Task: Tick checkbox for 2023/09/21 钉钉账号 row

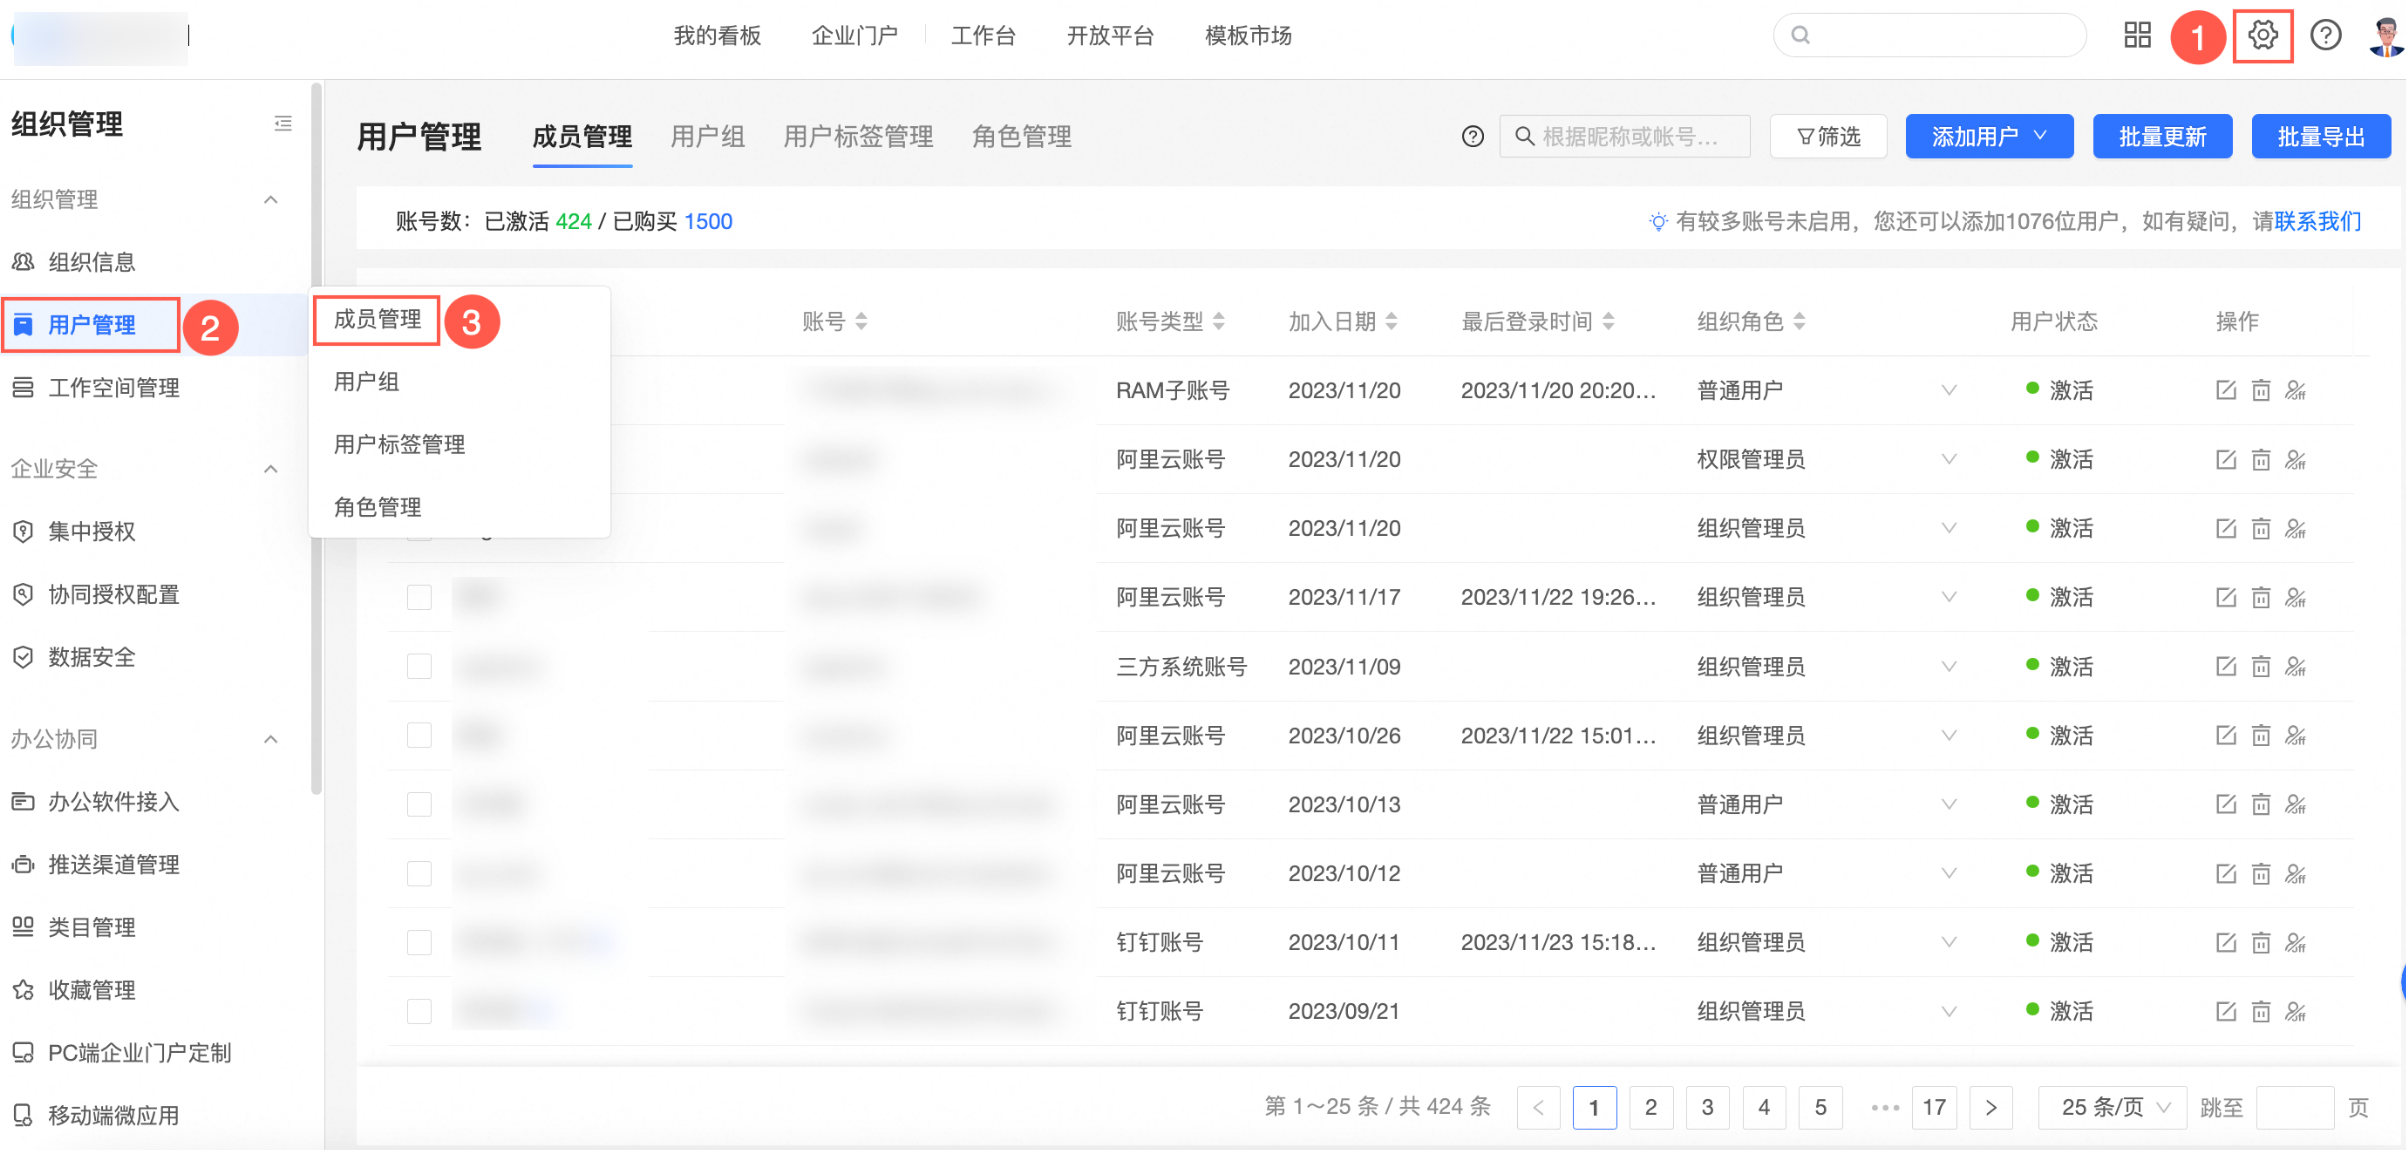Action: [x=419, y=1012]
